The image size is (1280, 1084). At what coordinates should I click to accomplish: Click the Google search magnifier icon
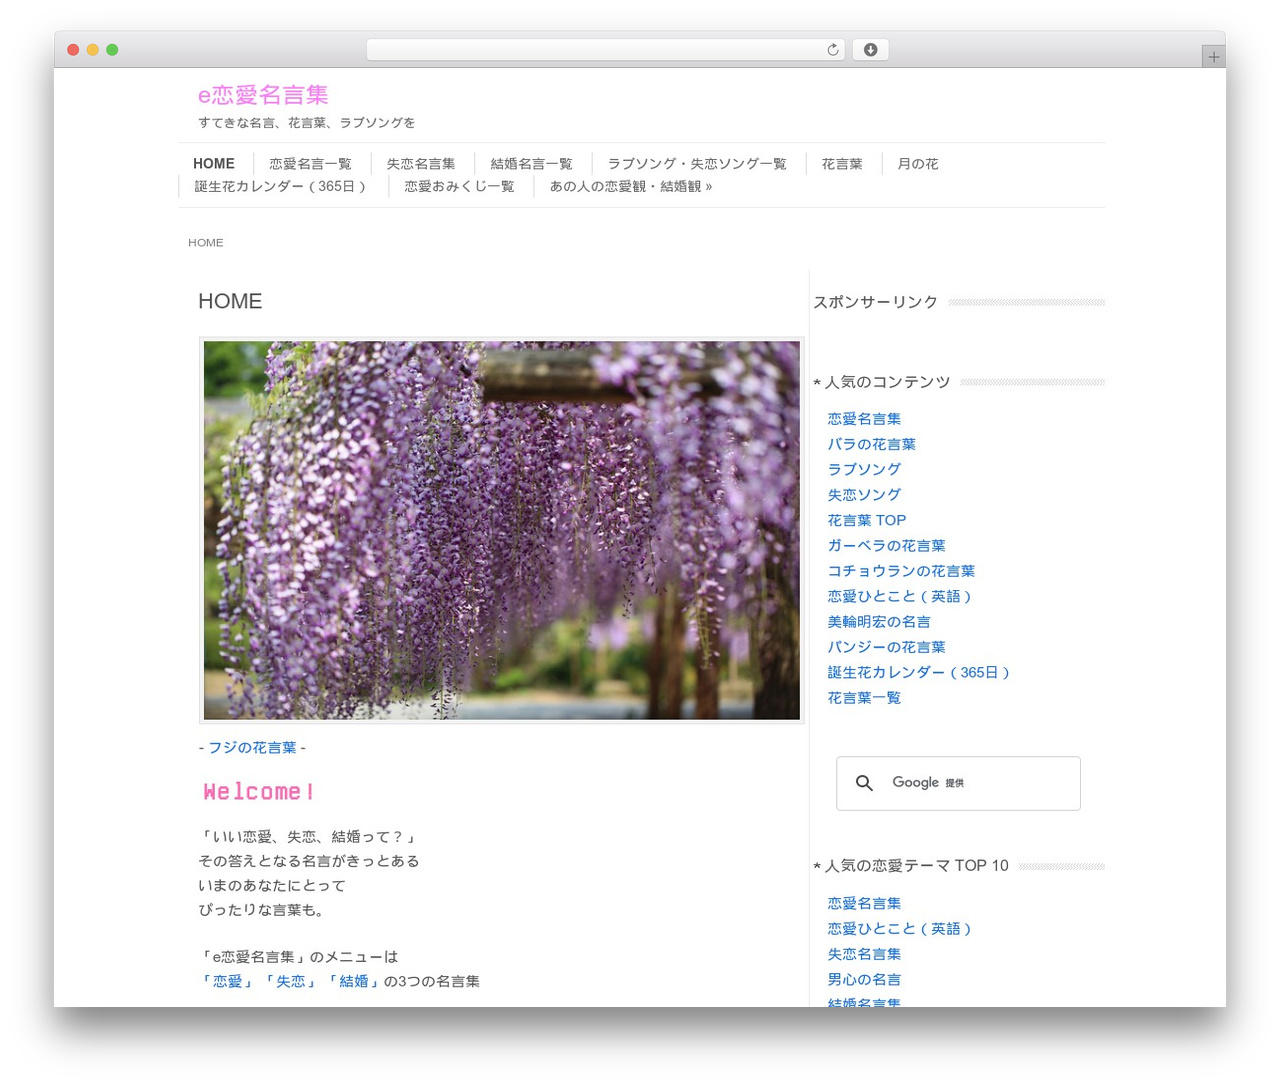coord(864,783)
